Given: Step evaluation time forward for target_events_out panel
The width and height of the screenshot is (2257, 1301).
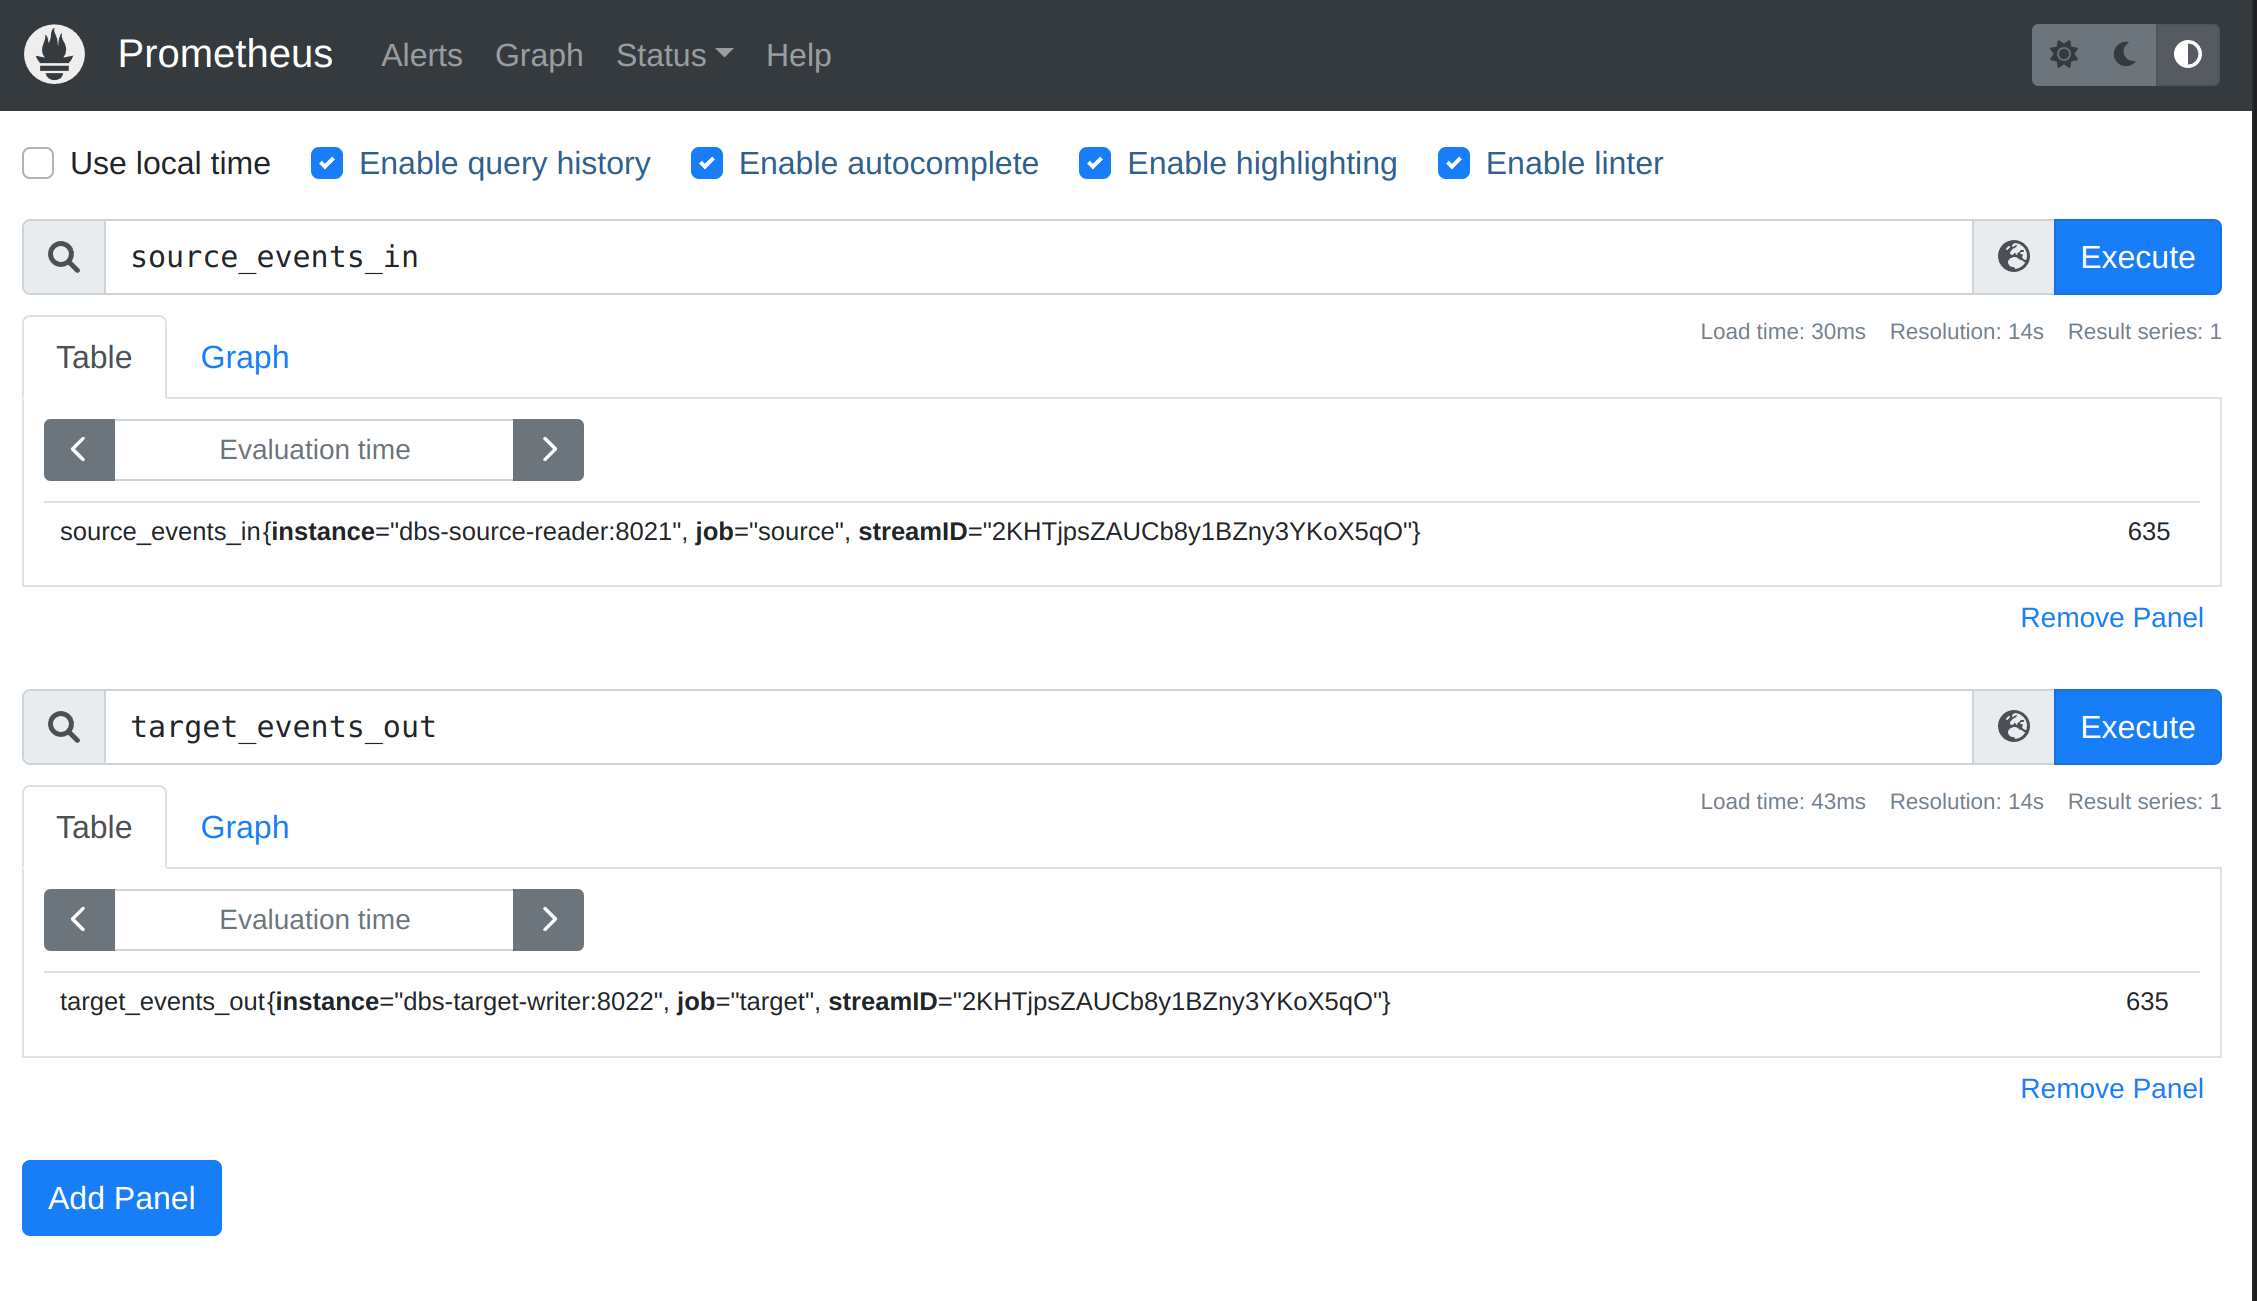Looking at the screenshot, I should point(548,919).
